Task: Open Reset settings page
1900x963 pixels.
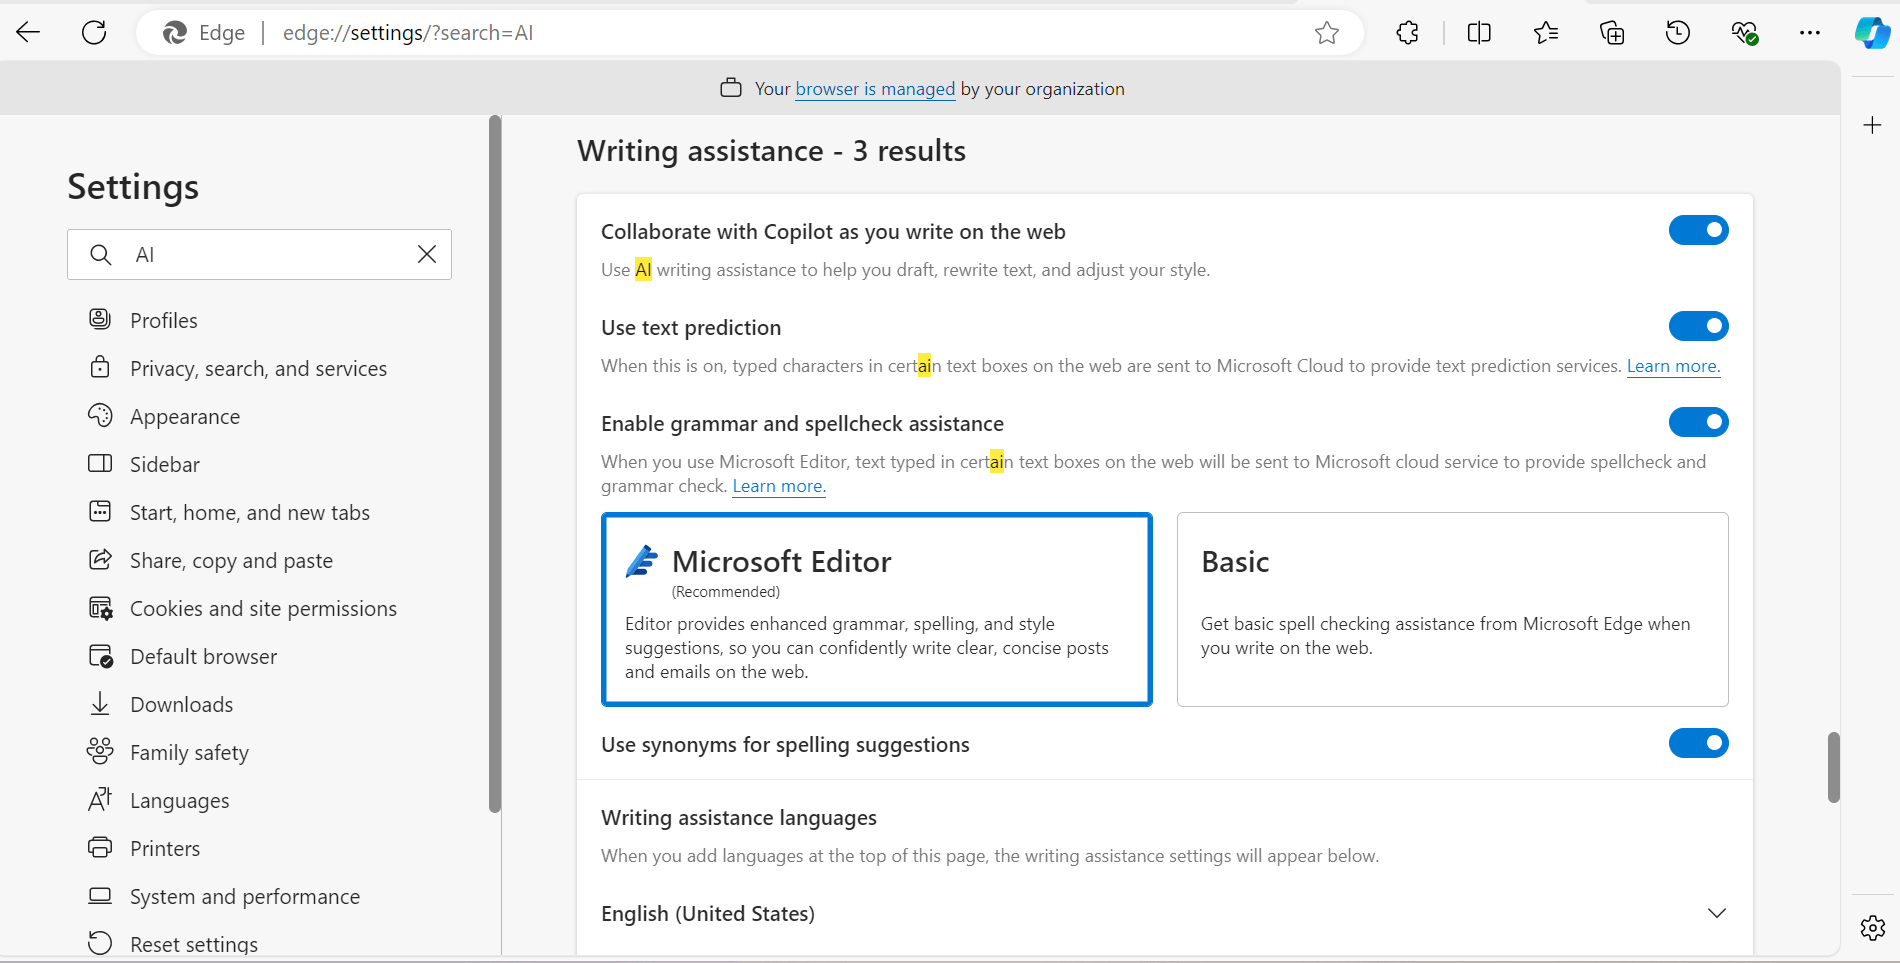Action: (194, 944)
